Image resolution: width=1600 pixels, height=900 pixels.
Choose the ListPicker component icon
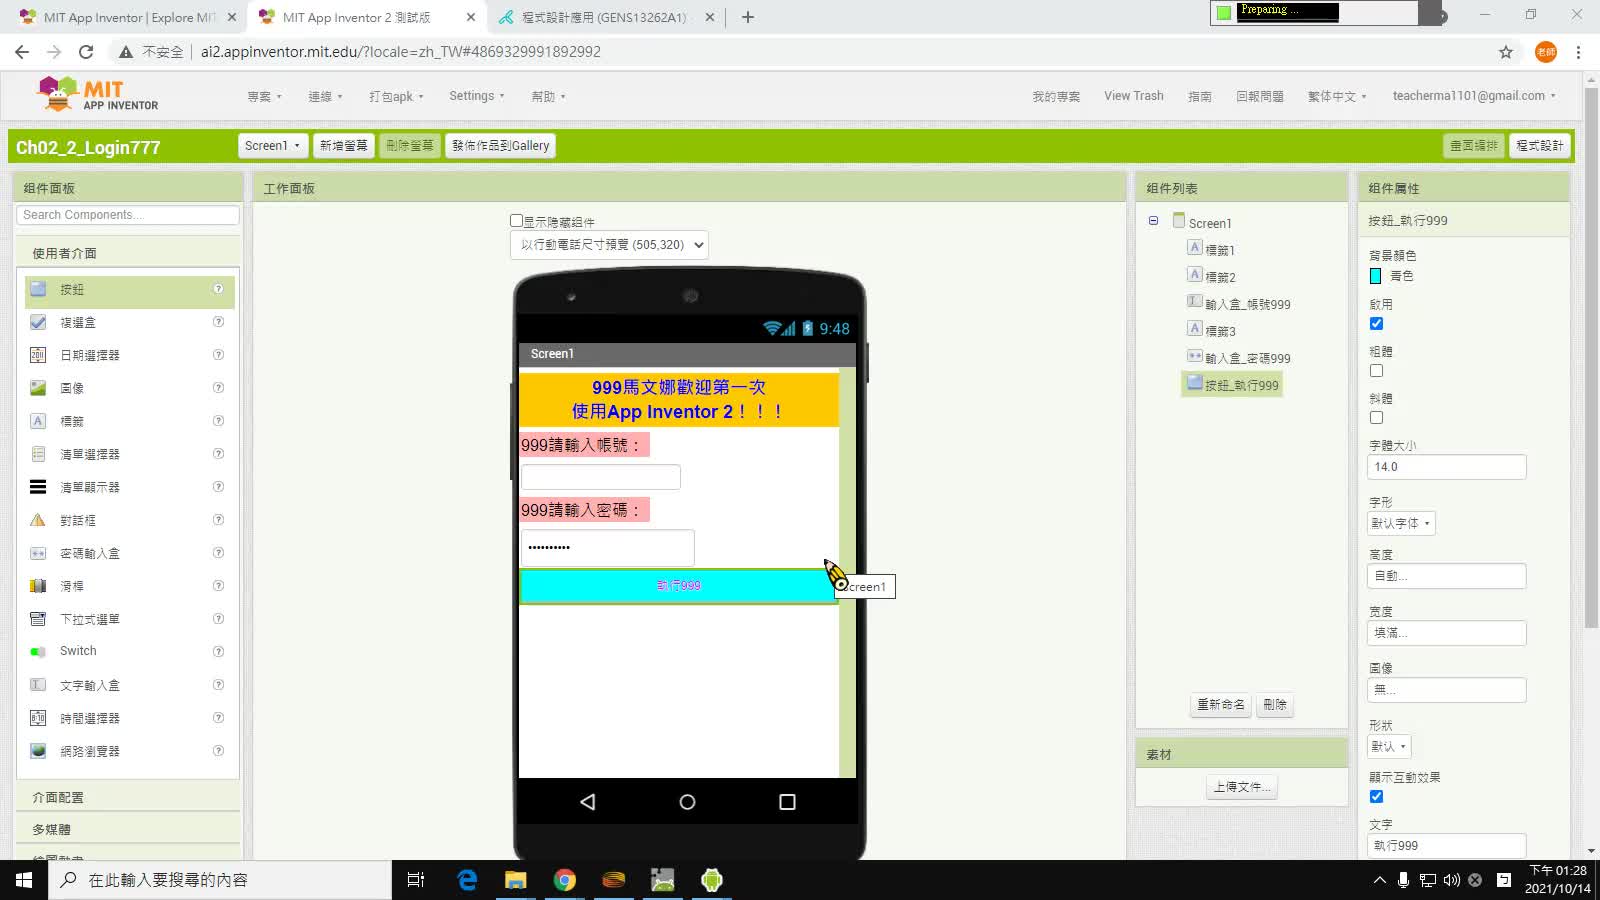tap(38, 454)
